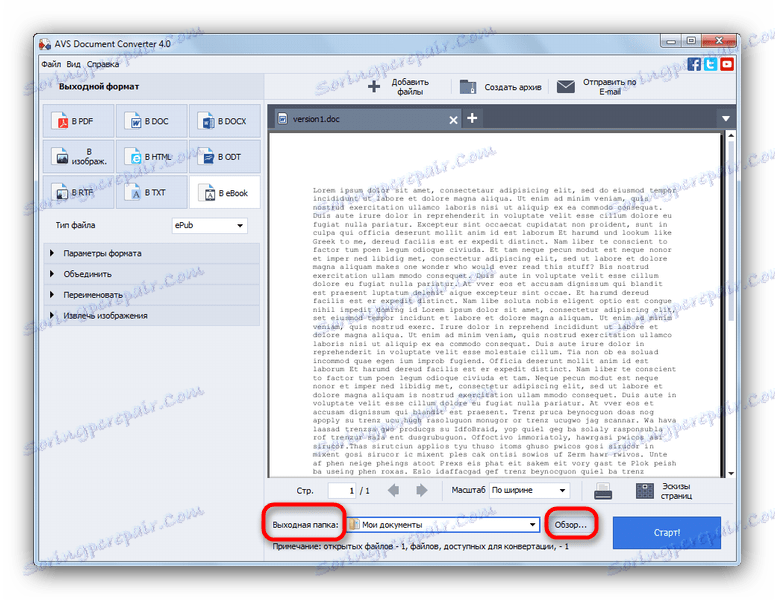Open the 'Файл' menu
Screen dimensions: 775x600
pos(51,64)
